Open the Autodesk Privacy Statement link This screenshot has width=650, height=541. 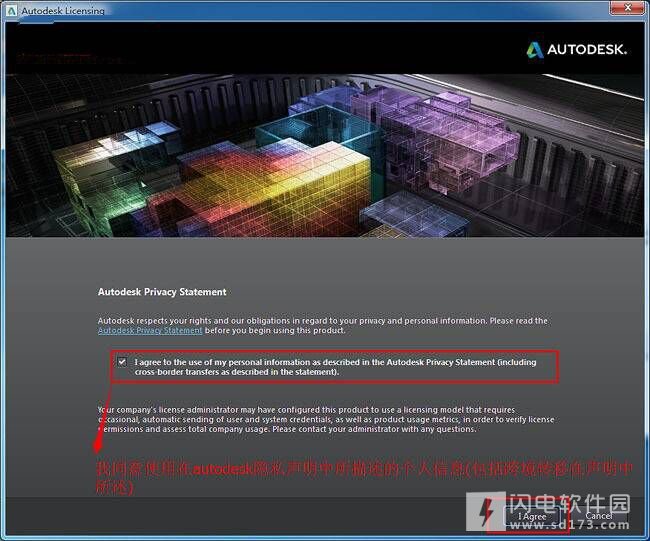coord(150,330)
